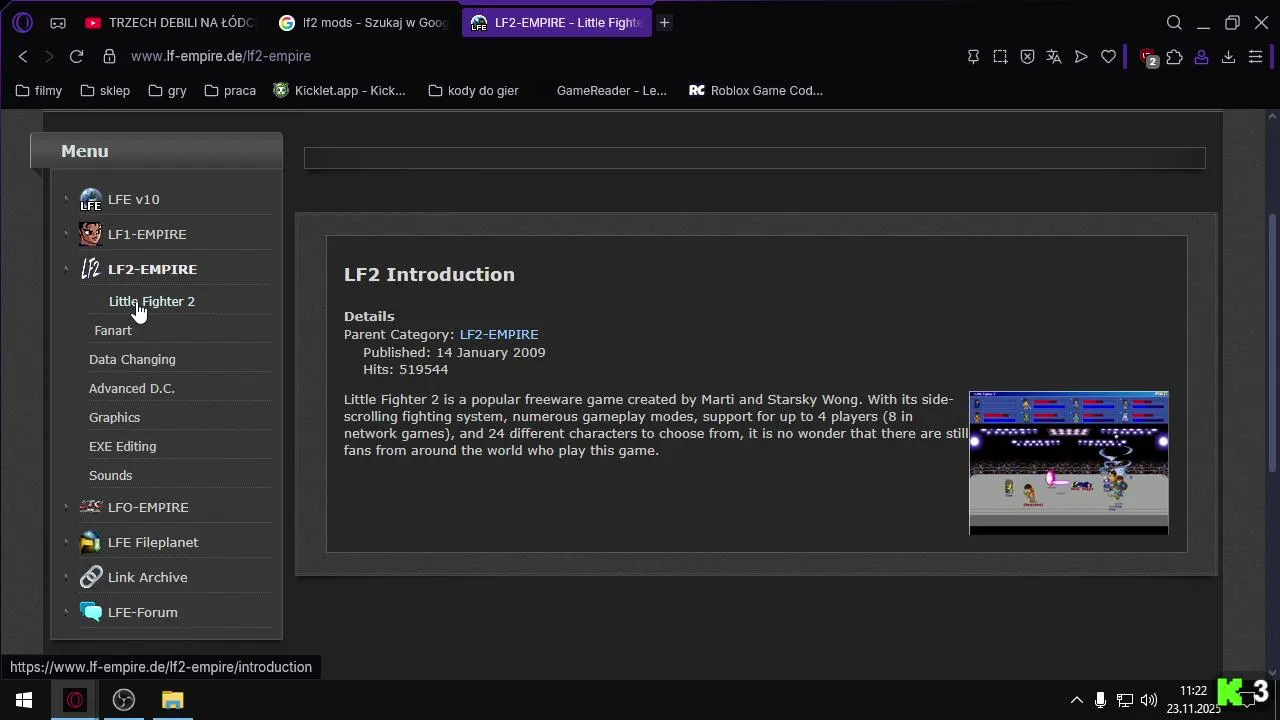Click the address bar URL field
Screen dimensions: 1280x720
pos(540,56)
